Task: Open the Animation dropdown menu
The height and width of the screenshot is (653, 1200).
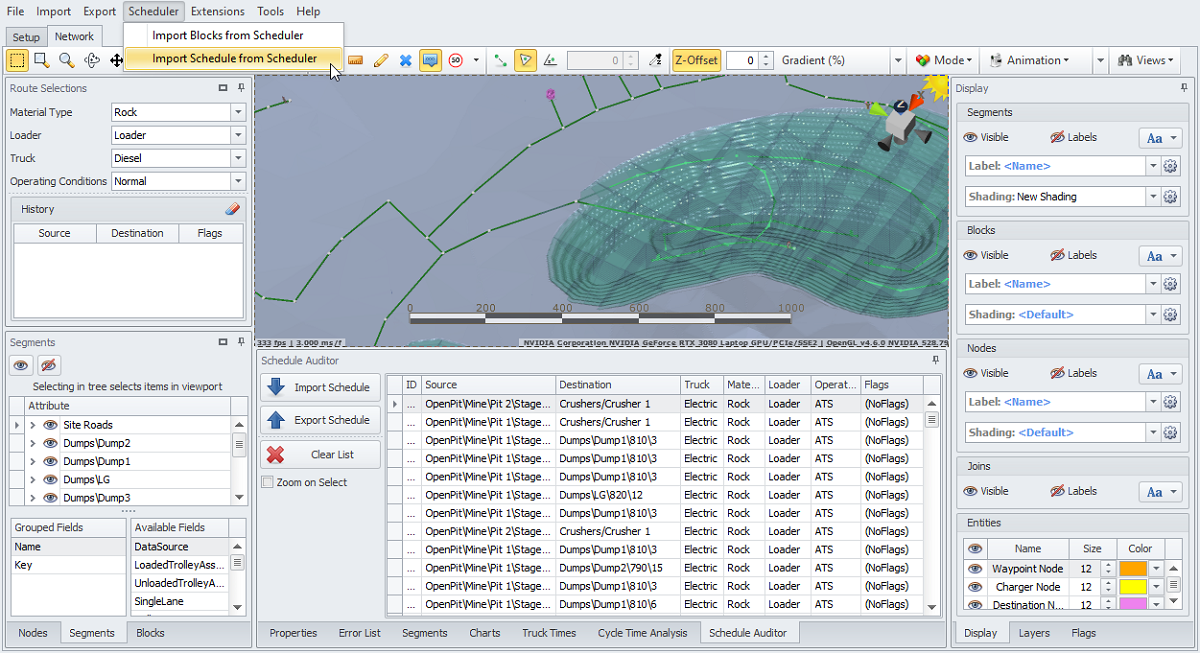Action: click(x=1028, y=60)
